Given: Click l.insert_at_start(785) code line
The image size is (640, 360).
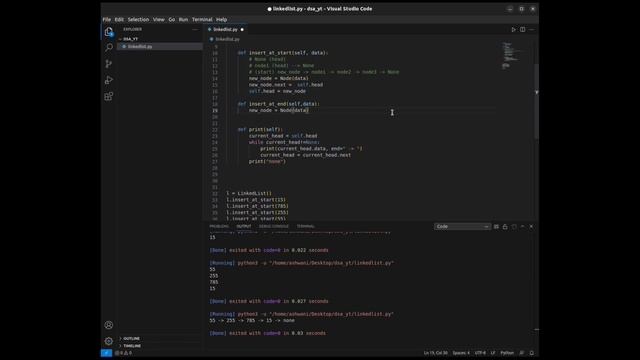Looking at the screenshot, I should (x=258, y=207).
